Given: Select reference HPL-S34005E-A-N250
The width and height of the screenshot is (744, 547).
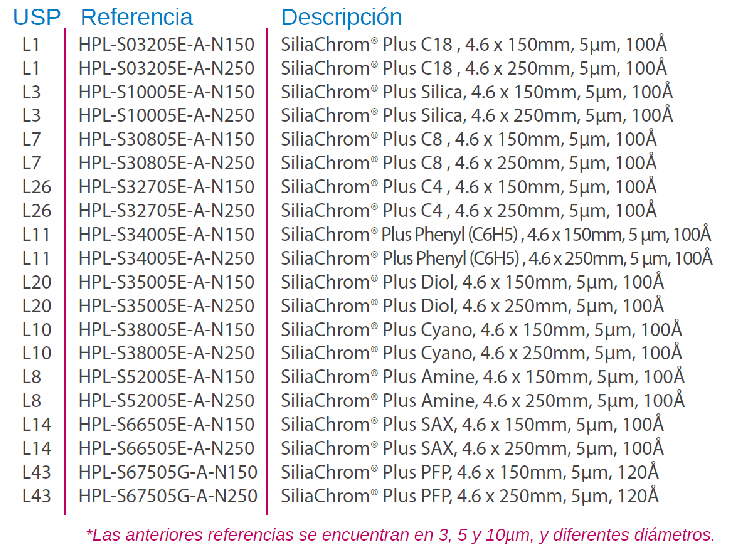Looking at the screenshot, I should click(167, 259).
